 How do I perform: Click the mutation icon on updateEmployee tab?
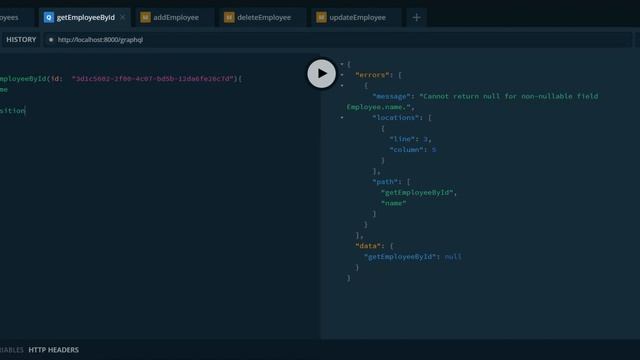coord(321,18)
